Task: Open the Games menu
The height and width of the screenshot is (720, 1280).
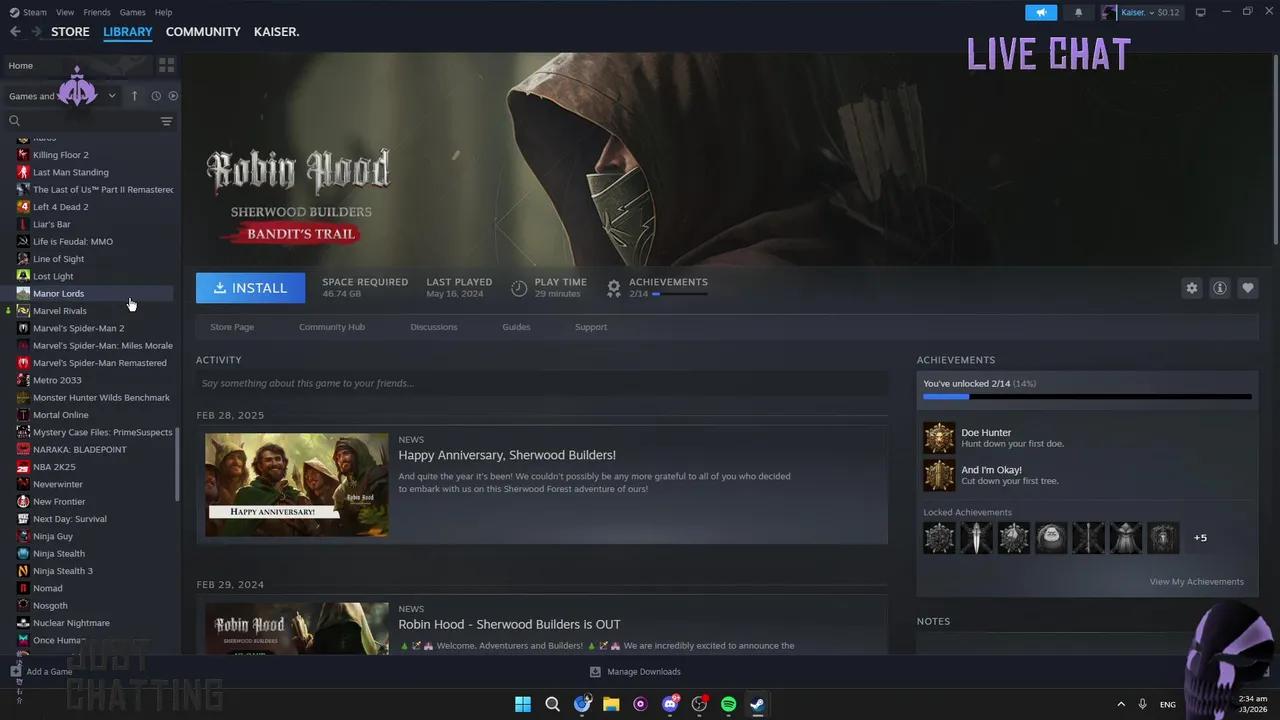Action: [x=132, y=12]
